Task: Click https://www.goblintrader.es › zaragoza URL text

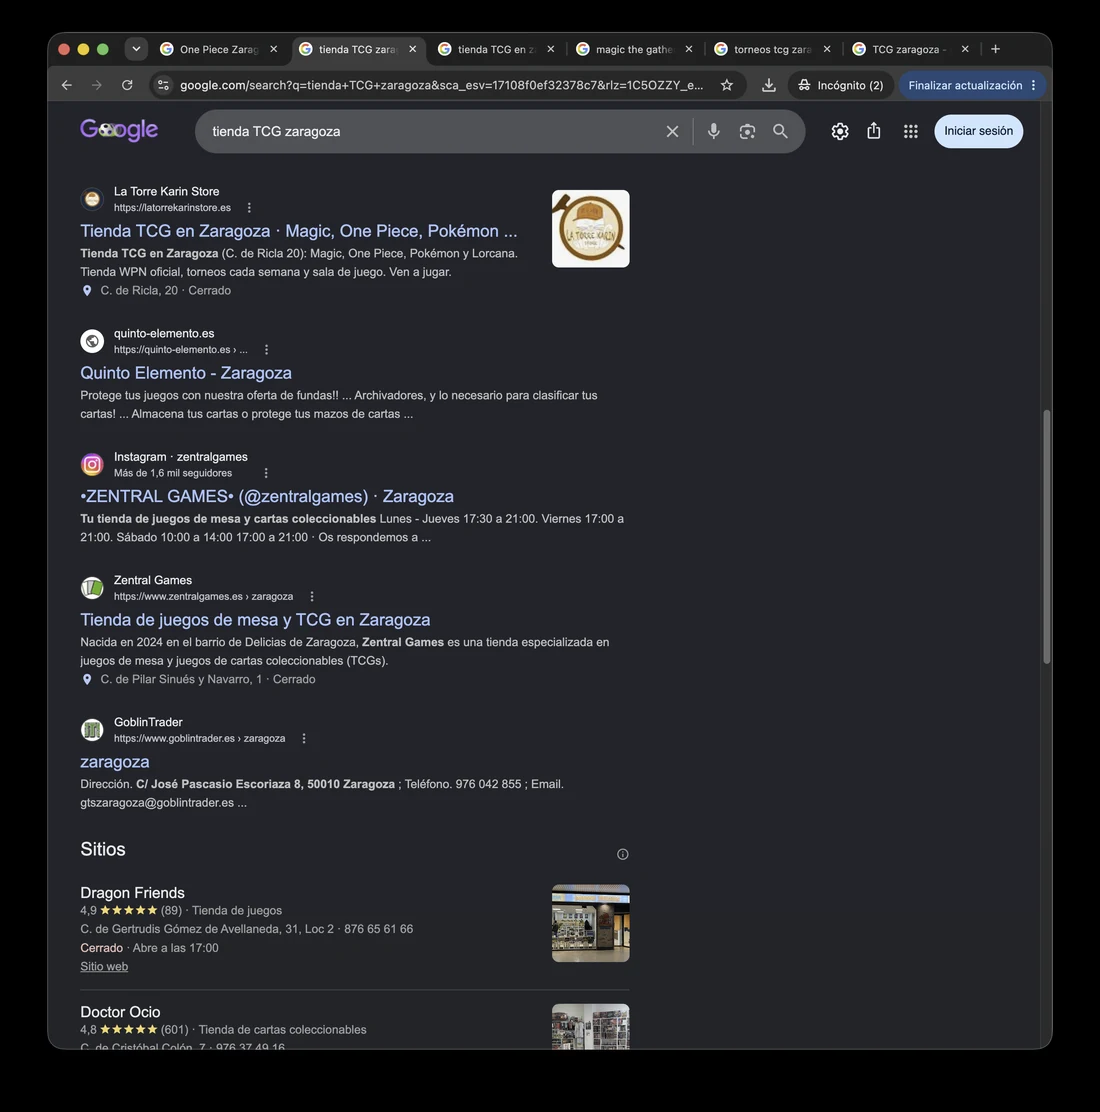Action: point(199,738)
